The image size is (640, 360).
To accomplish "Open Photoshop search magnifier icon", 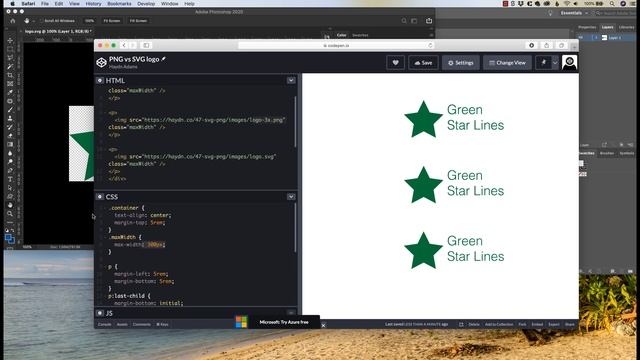I will point(404,21).
